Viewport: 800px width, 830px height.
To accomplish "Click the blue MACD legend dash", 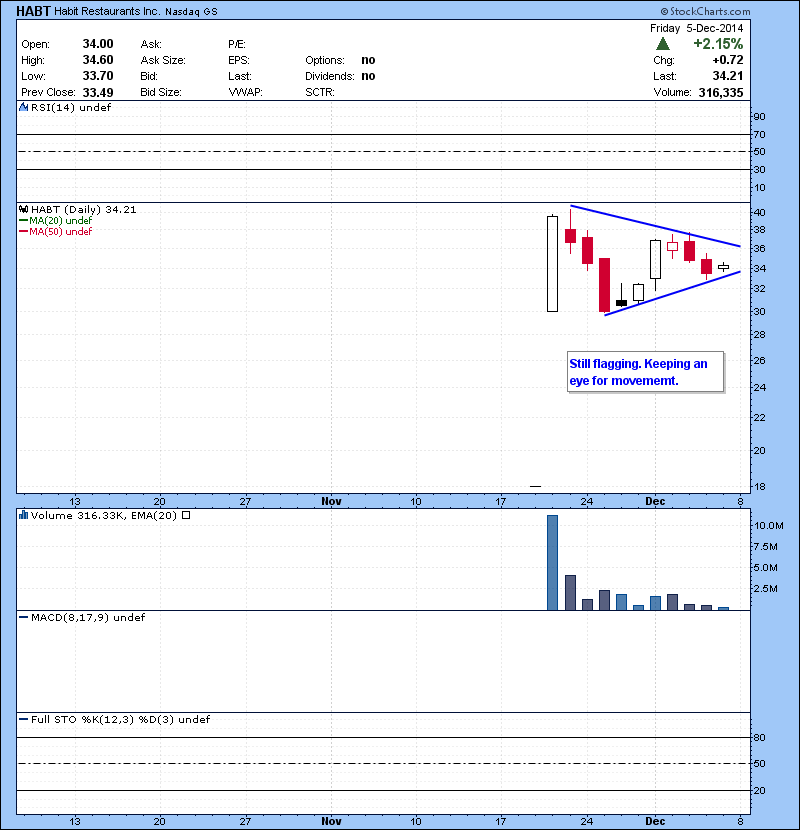I will pyautogui.click(x=23, y=617).
